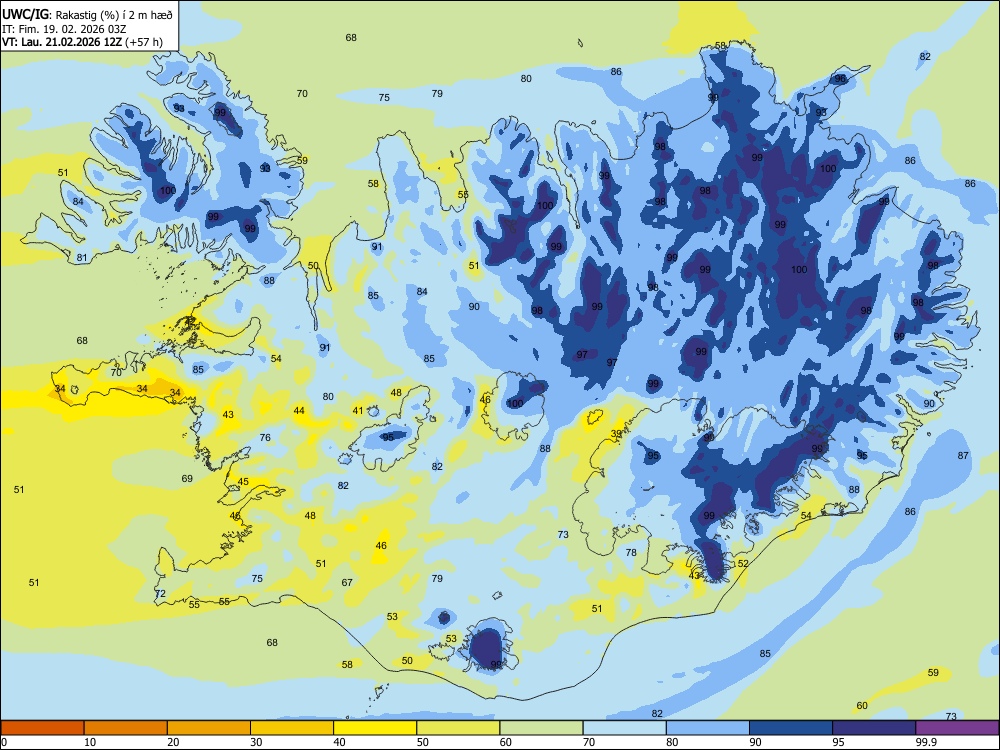Click the Westfjords value '81'
This screenshot has width=1000, height=750.
pos(82,258)
